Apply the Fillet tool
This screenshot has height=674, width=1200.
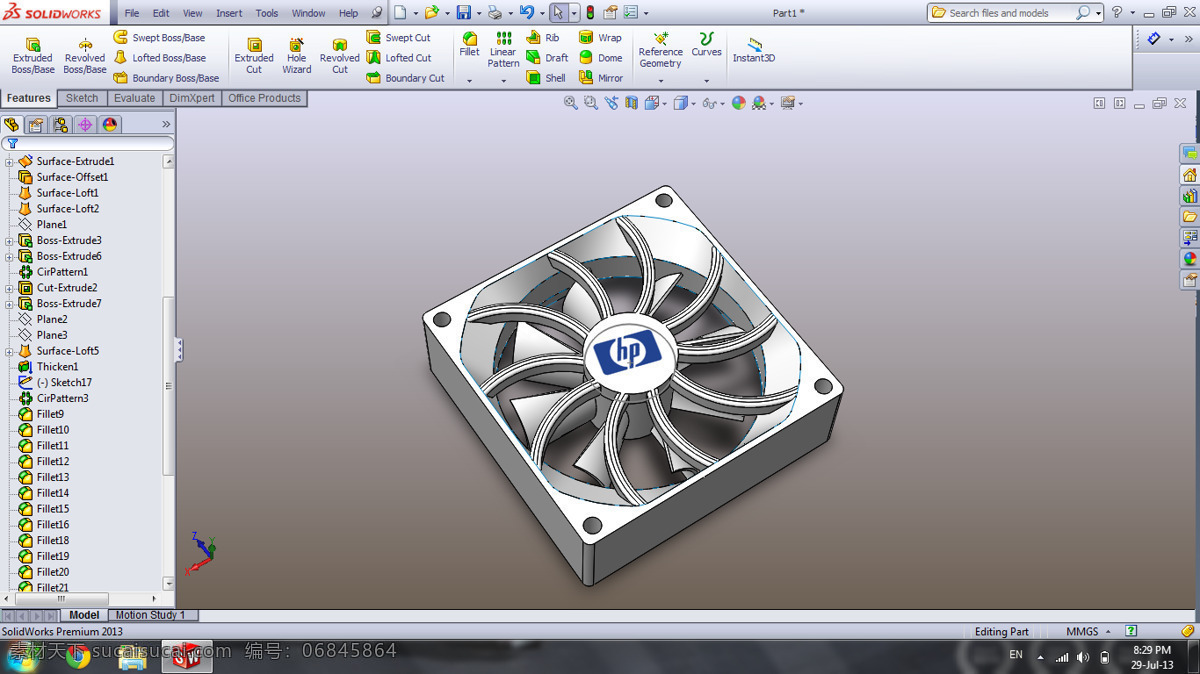click(469, 45)
